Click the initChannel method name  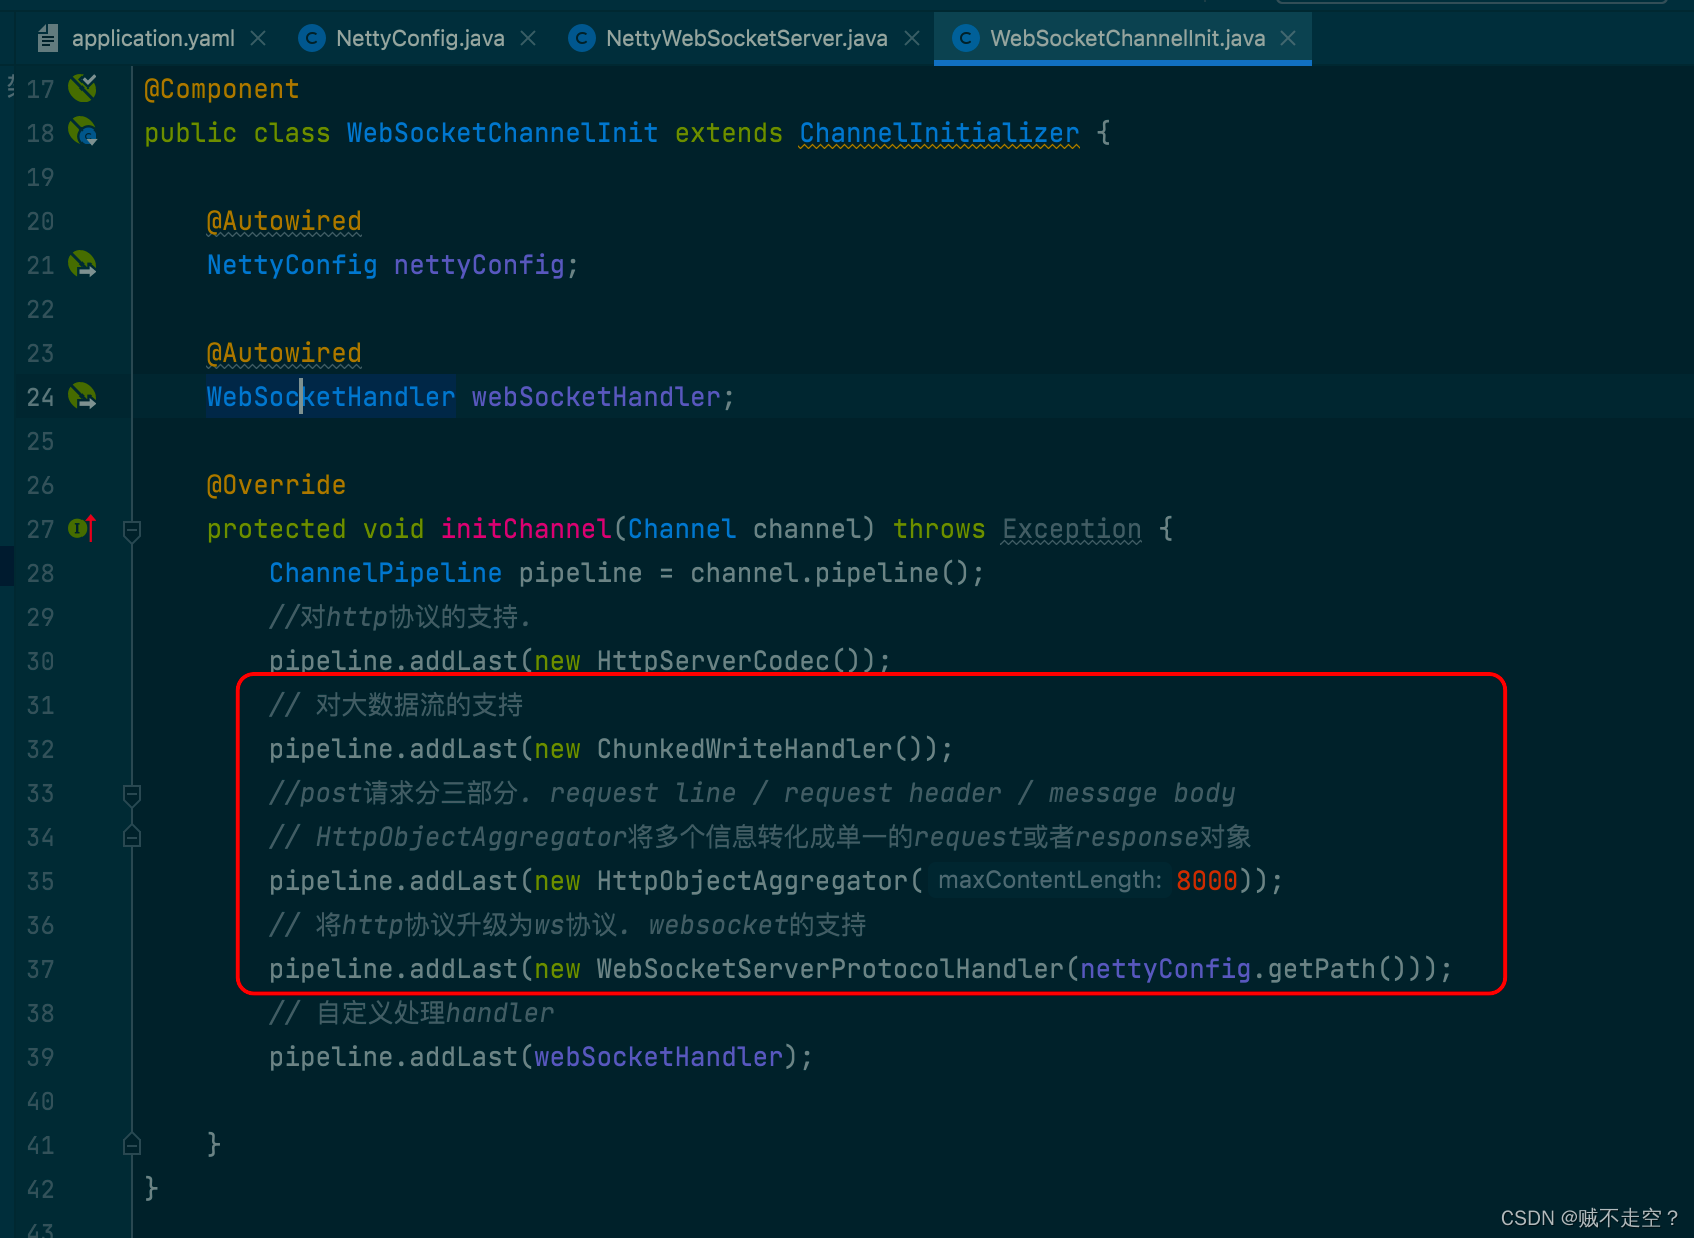526,529
